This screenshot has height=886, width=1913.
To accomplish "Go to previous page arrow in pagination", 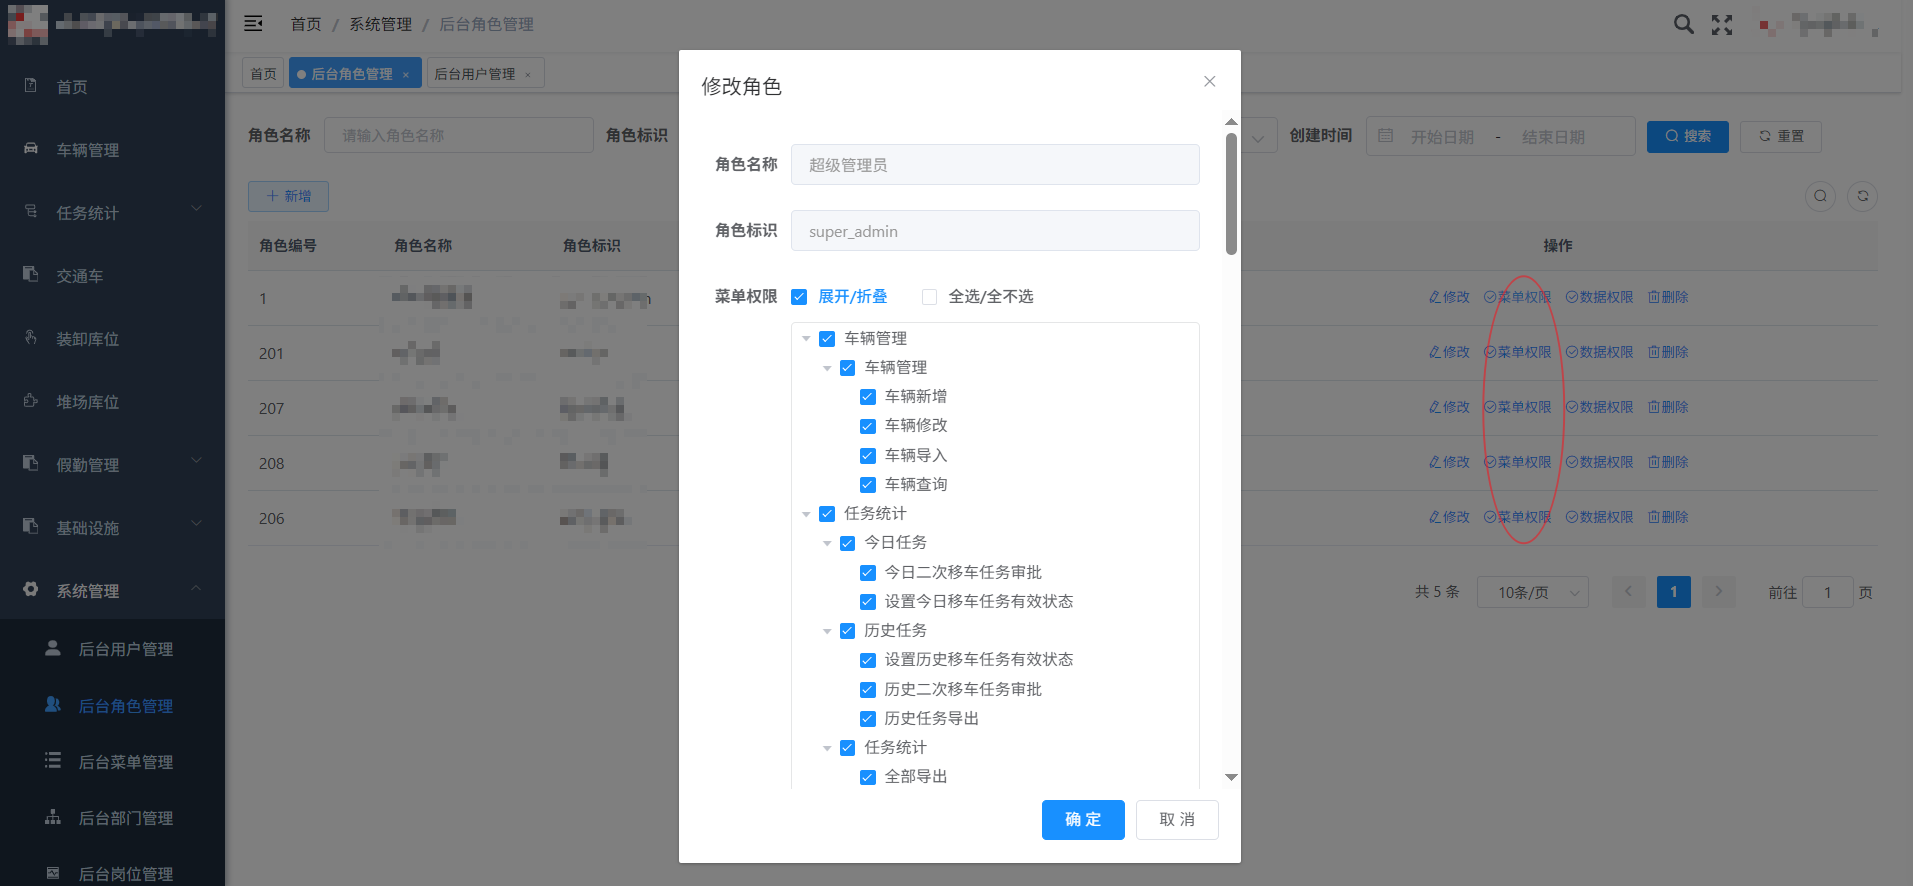I will [x=1628, y=592].
